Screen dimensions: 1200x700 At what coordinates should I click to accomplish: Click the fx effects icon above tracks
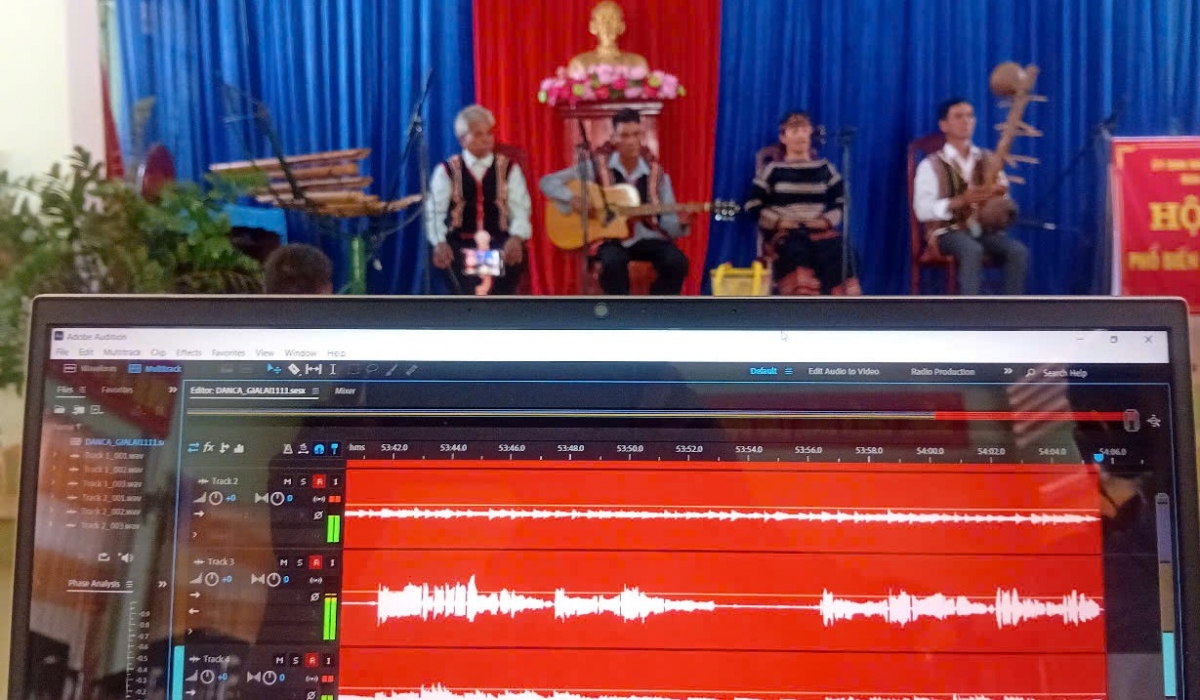pyautogui.click(x=209, y=447)
